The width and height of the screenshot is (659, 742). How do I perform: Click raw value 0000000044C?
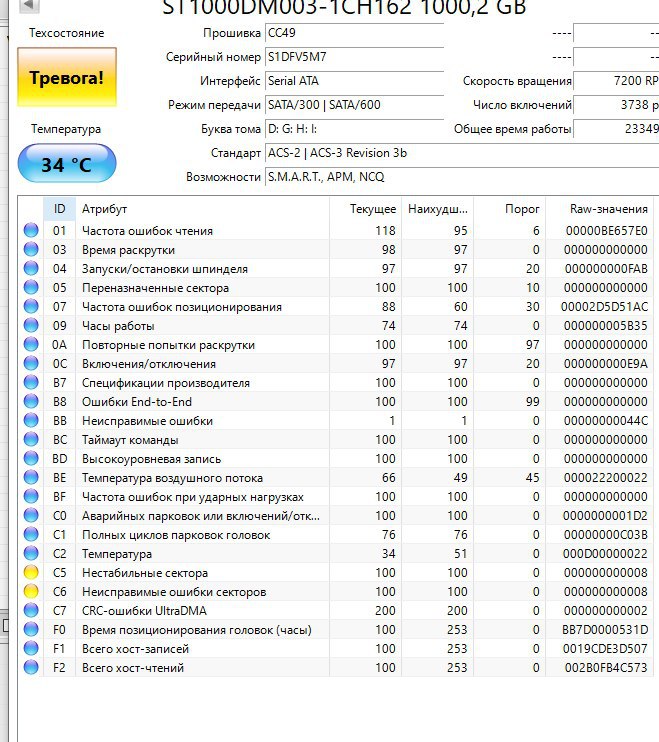[606, 420]
